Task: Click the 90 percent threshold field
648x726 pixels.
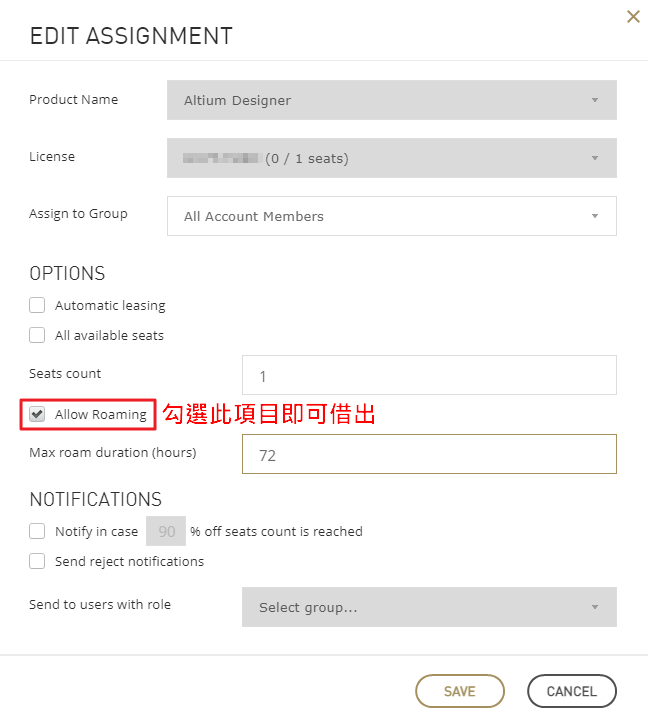Action: (166, 532)
